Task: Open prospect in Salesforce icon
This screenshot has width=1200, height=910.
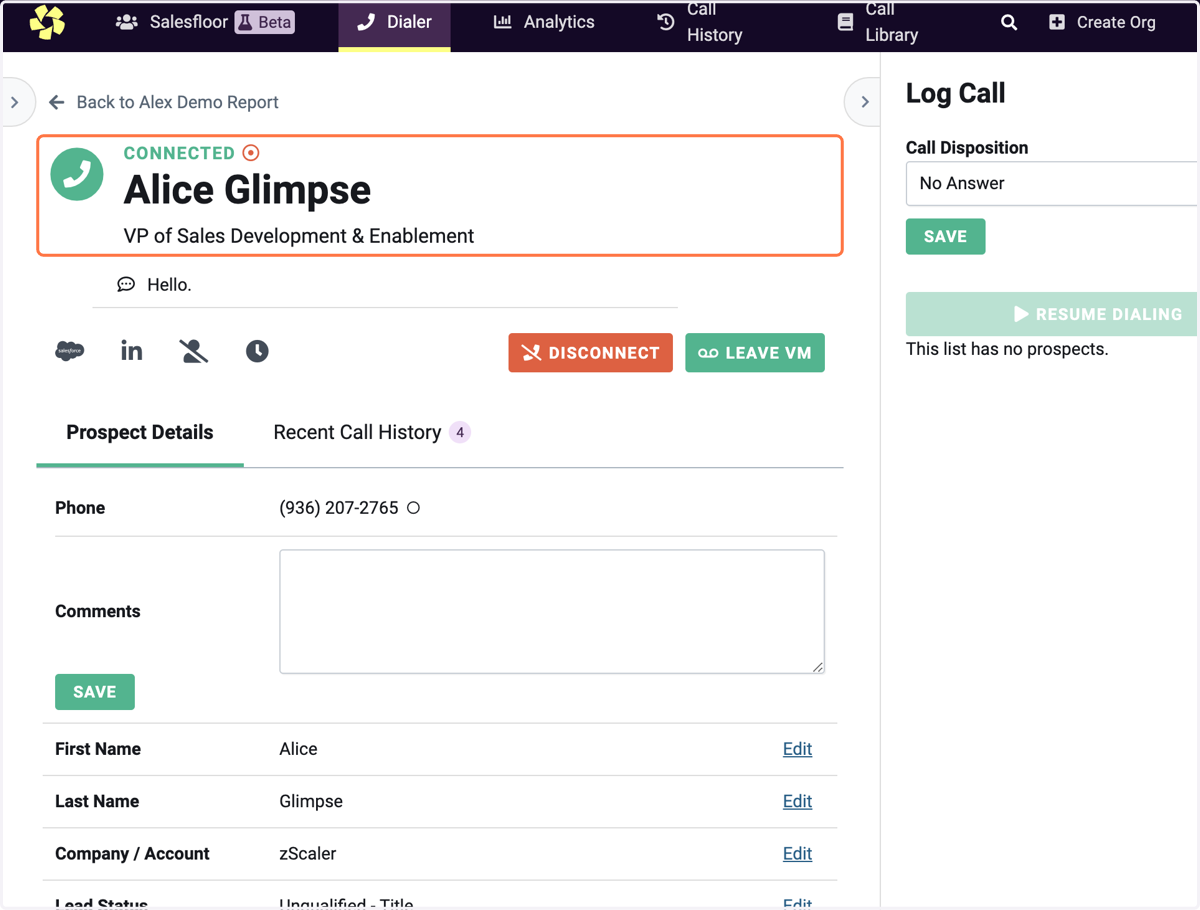Action: click(x=70, y=351)
